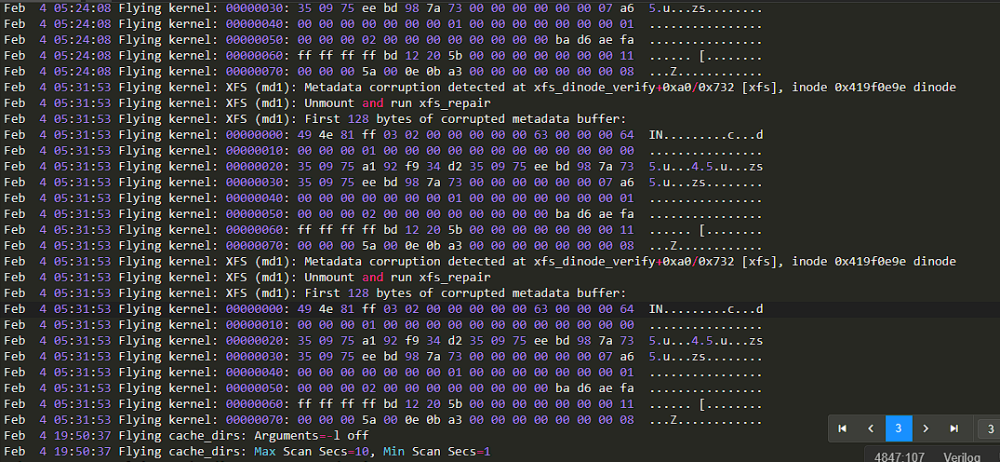
Task: Select the 05:24:08 log line at offset 00000030
Action: pos(383,8)
